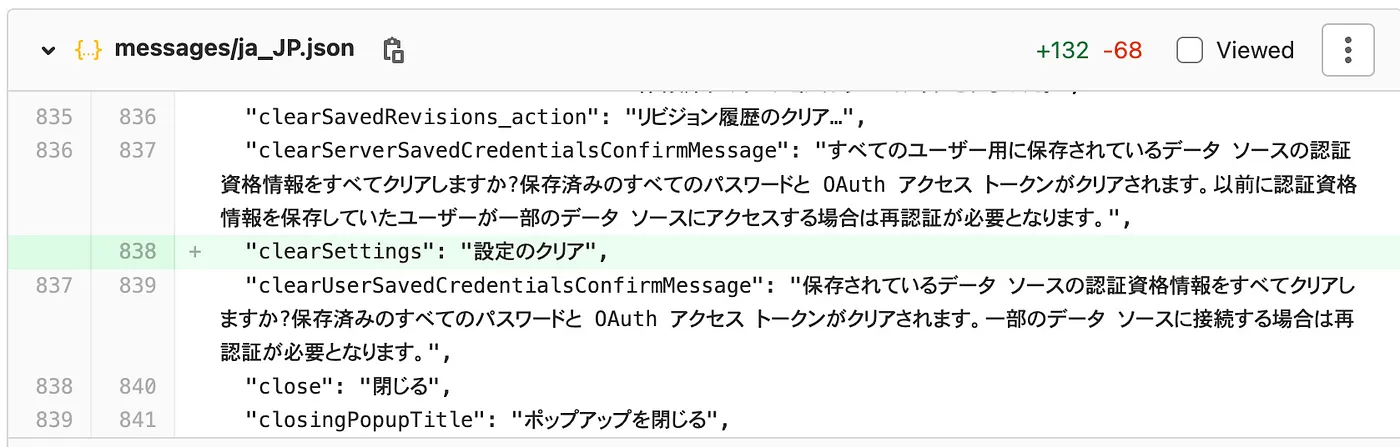Click the red -68 deletions count

[x=1122, y=50]
